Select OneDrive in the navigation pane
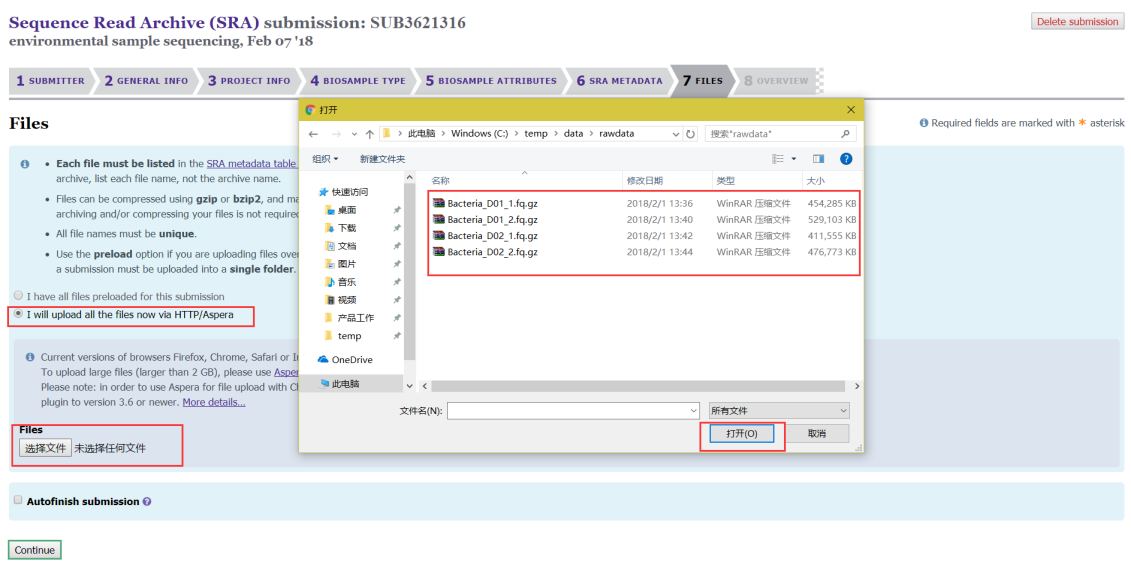 (x=351, y=360)
